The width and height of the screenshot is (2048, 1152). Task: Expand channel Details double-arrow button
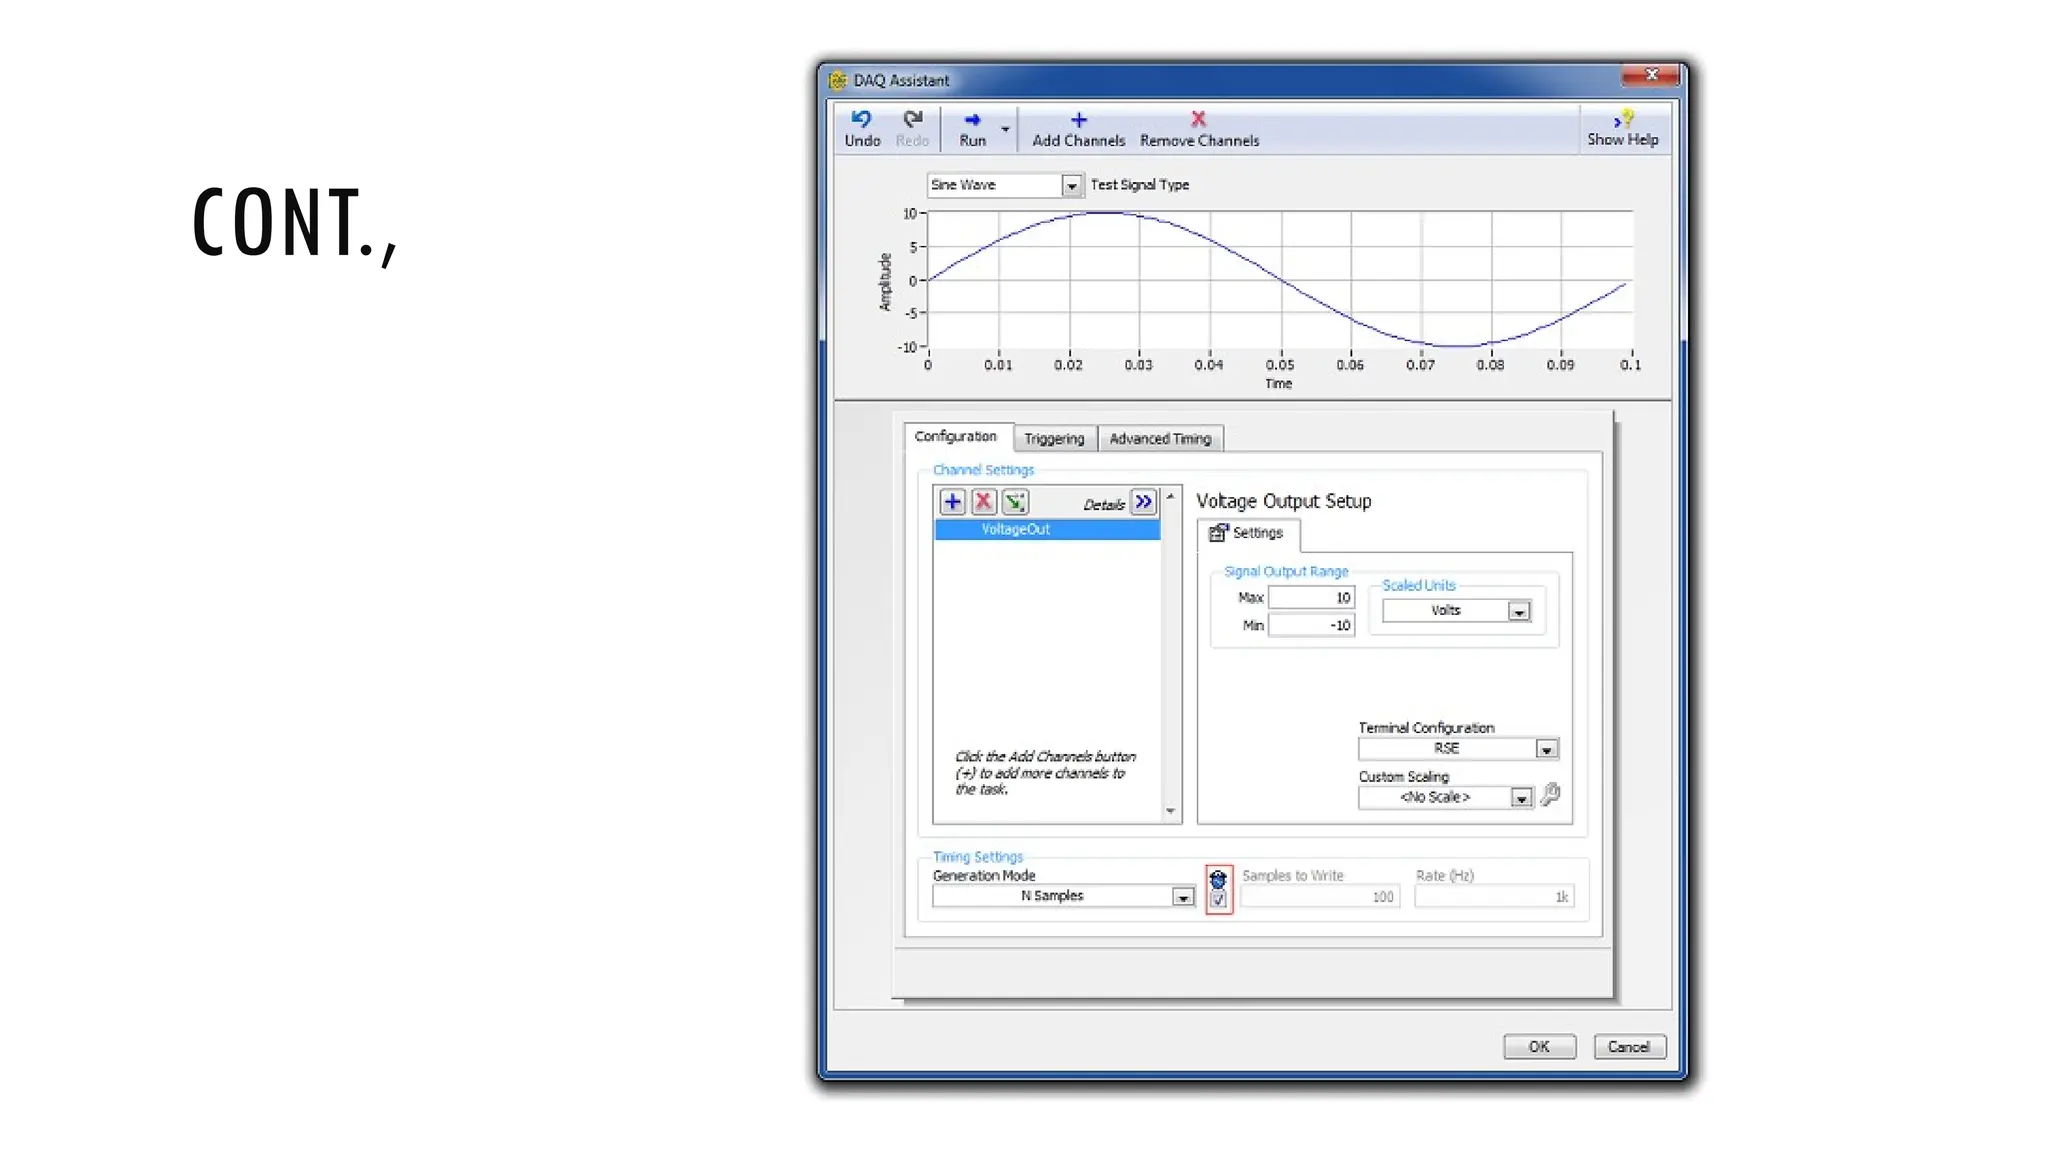tap(1144, 502)
